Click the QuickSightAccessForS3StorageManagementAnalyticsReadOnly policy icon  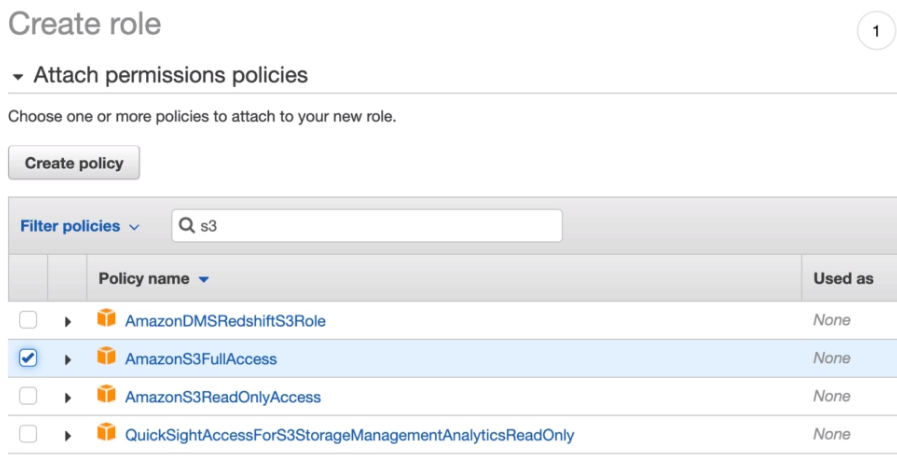pyautogui.click(x=106, y=434)
